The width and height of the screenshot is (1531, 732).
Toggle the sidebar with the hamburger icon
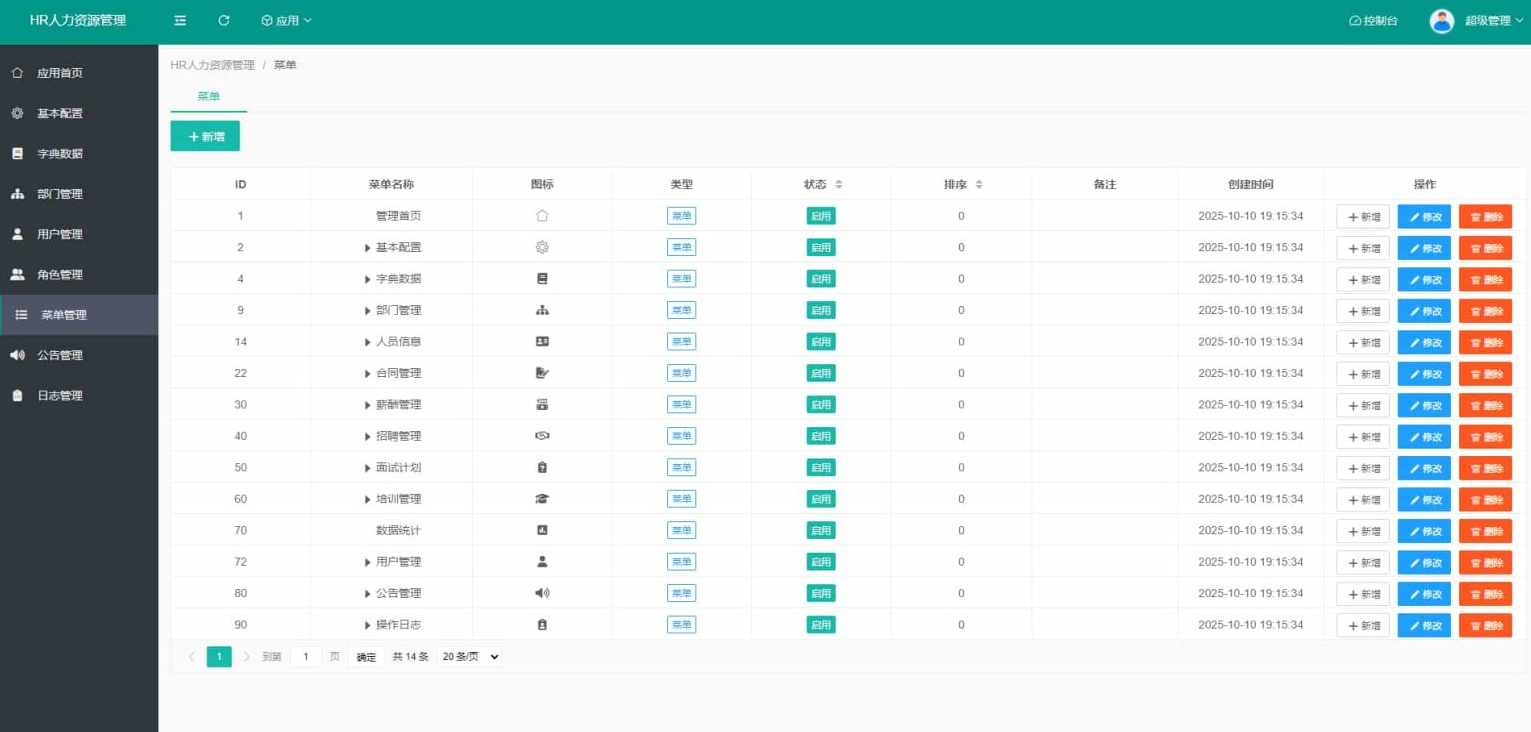pos(180,19)
